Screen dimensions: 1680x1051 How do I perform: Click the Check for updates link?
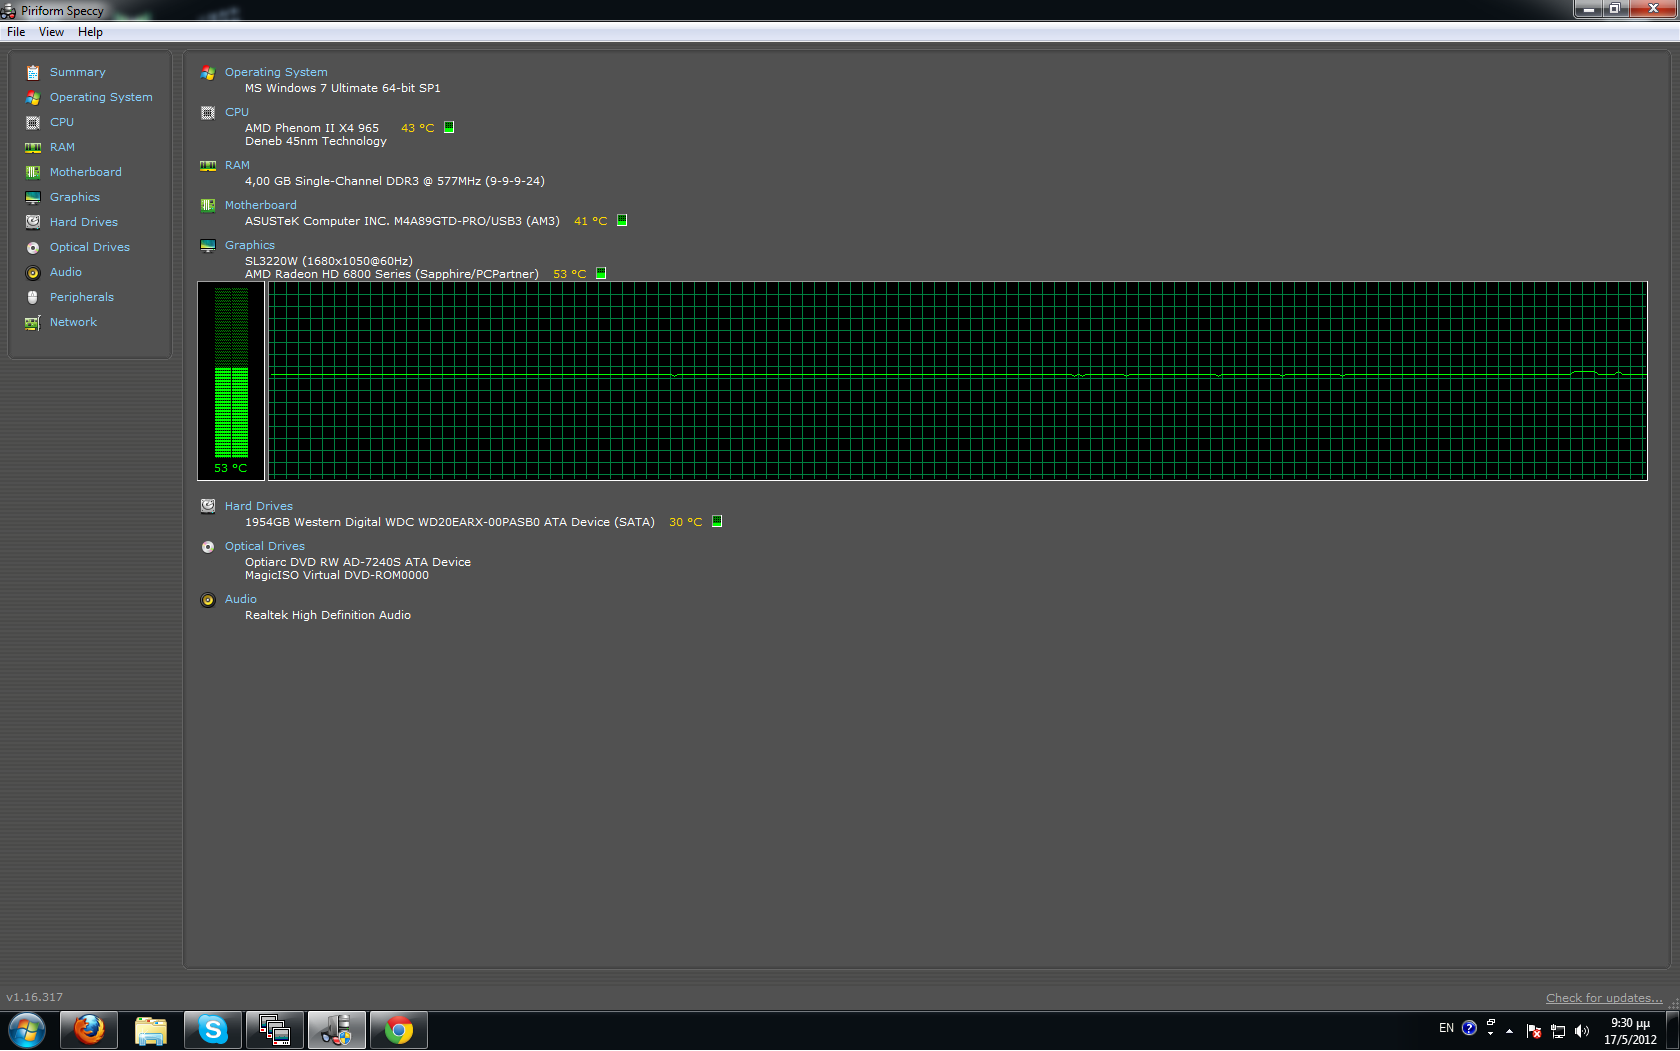[1604, 998]
